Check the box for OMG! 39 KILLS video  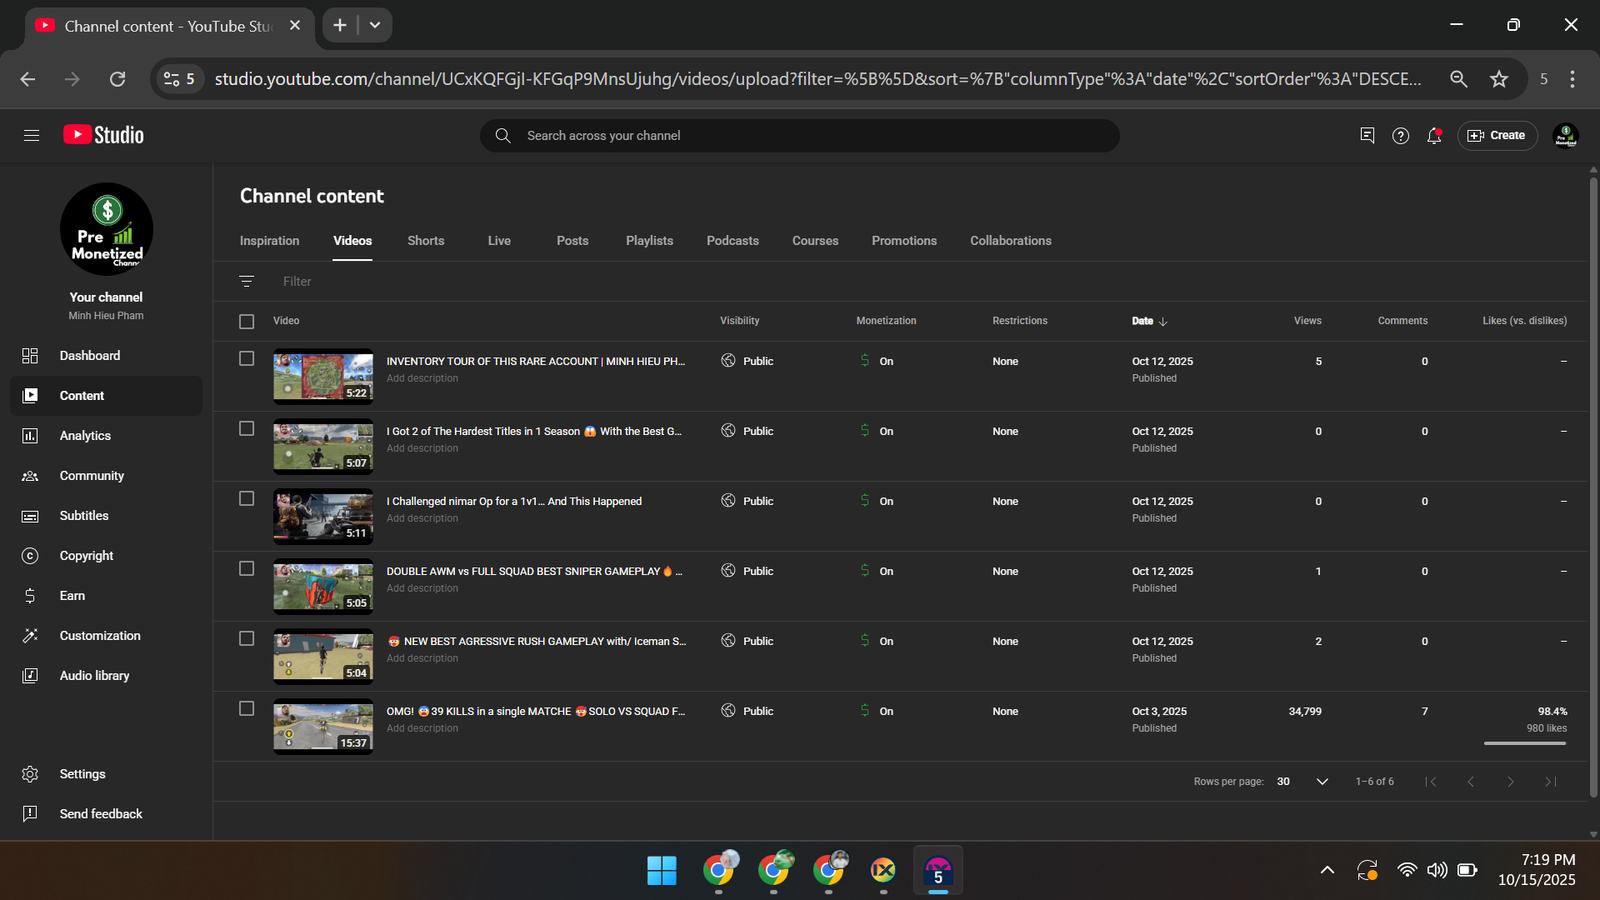click(x=247, y=709)
